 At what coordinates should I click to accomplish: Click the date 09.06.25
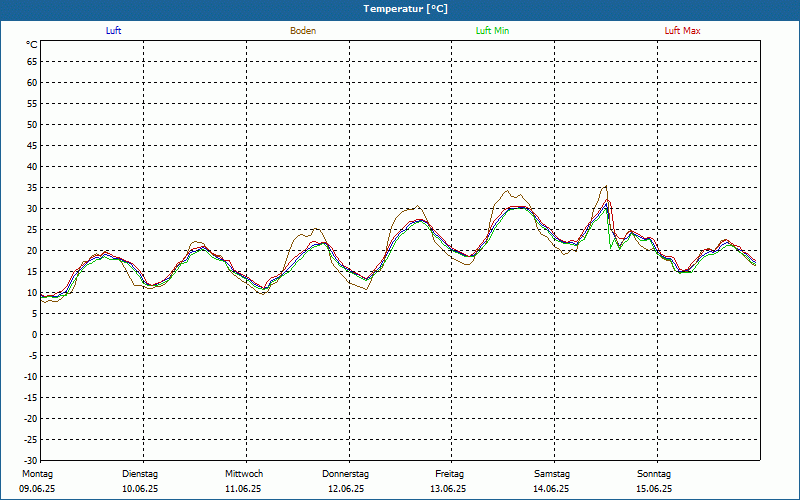point(37,489)
